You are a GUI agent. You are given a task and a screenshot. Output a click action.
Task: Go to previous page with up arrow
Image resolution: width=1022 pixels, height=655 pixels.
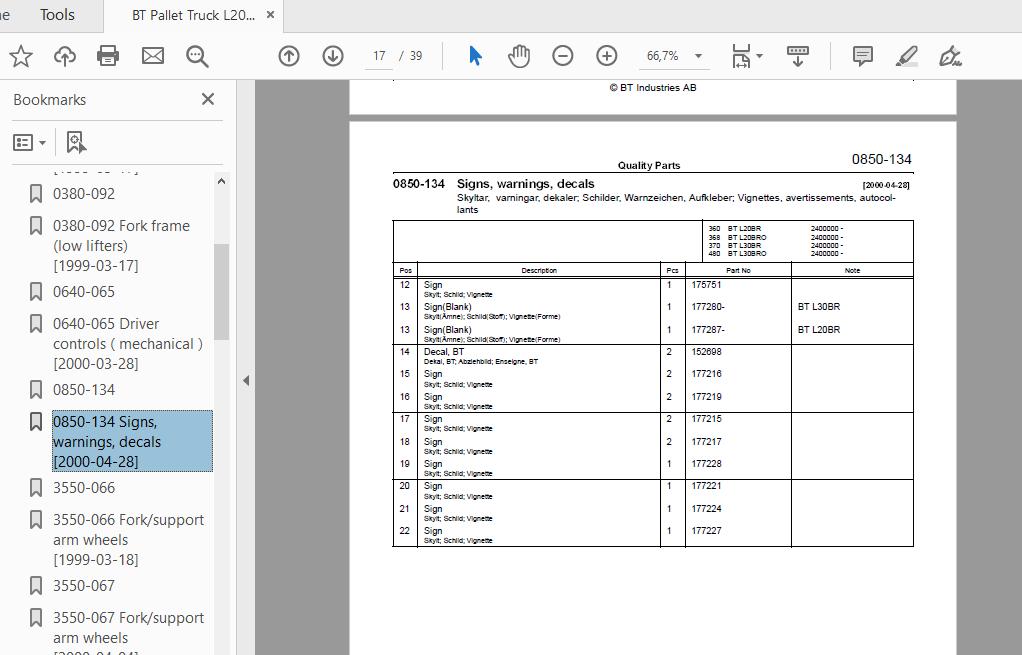coord(289,56)
